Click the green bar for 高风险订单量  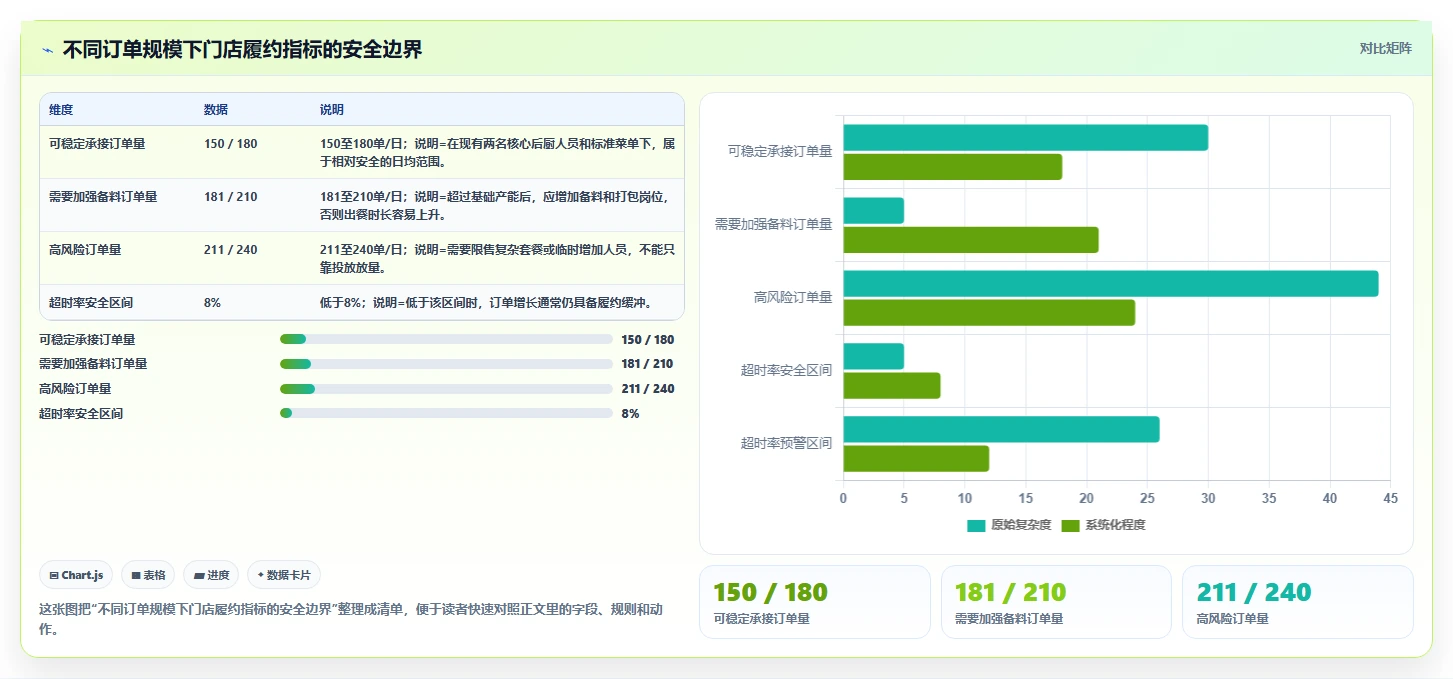989,313
